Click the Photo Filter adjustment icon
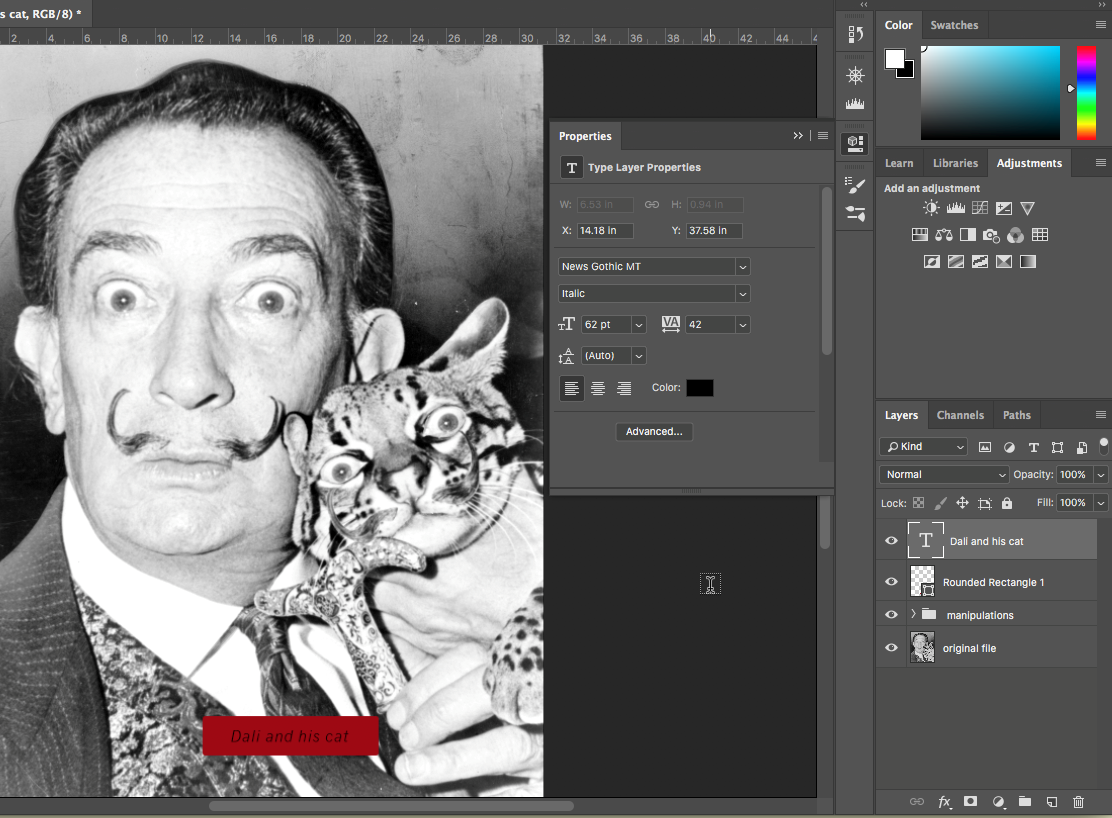1112x818 pixels. [991, 235]
